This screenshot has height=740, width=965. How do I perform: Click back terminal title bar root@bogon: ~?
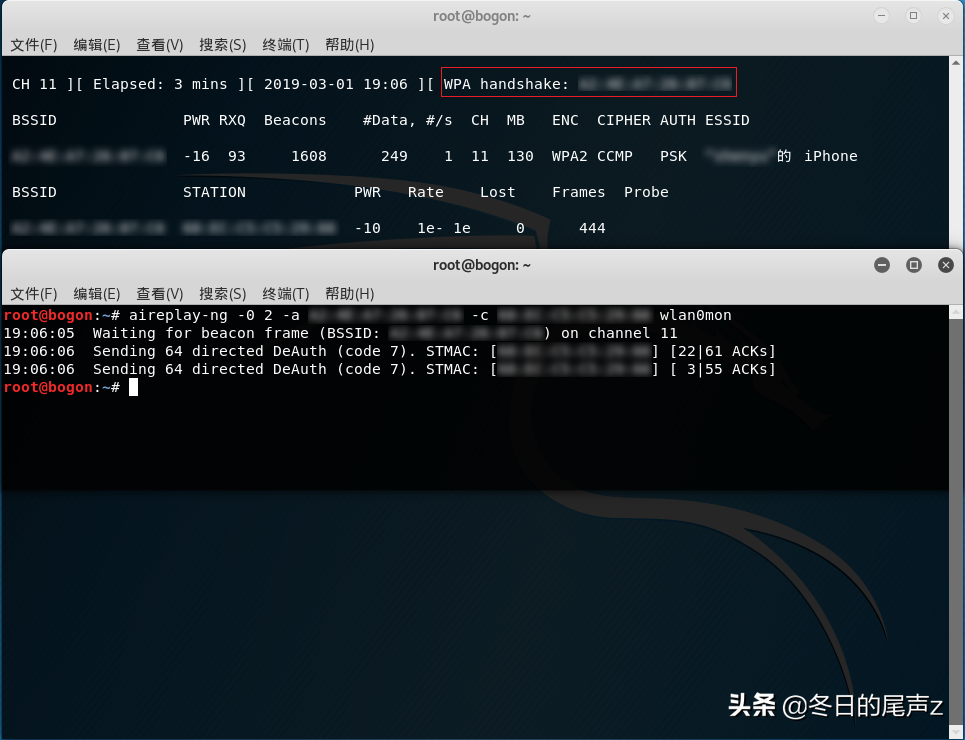click(x=481, y=16)
